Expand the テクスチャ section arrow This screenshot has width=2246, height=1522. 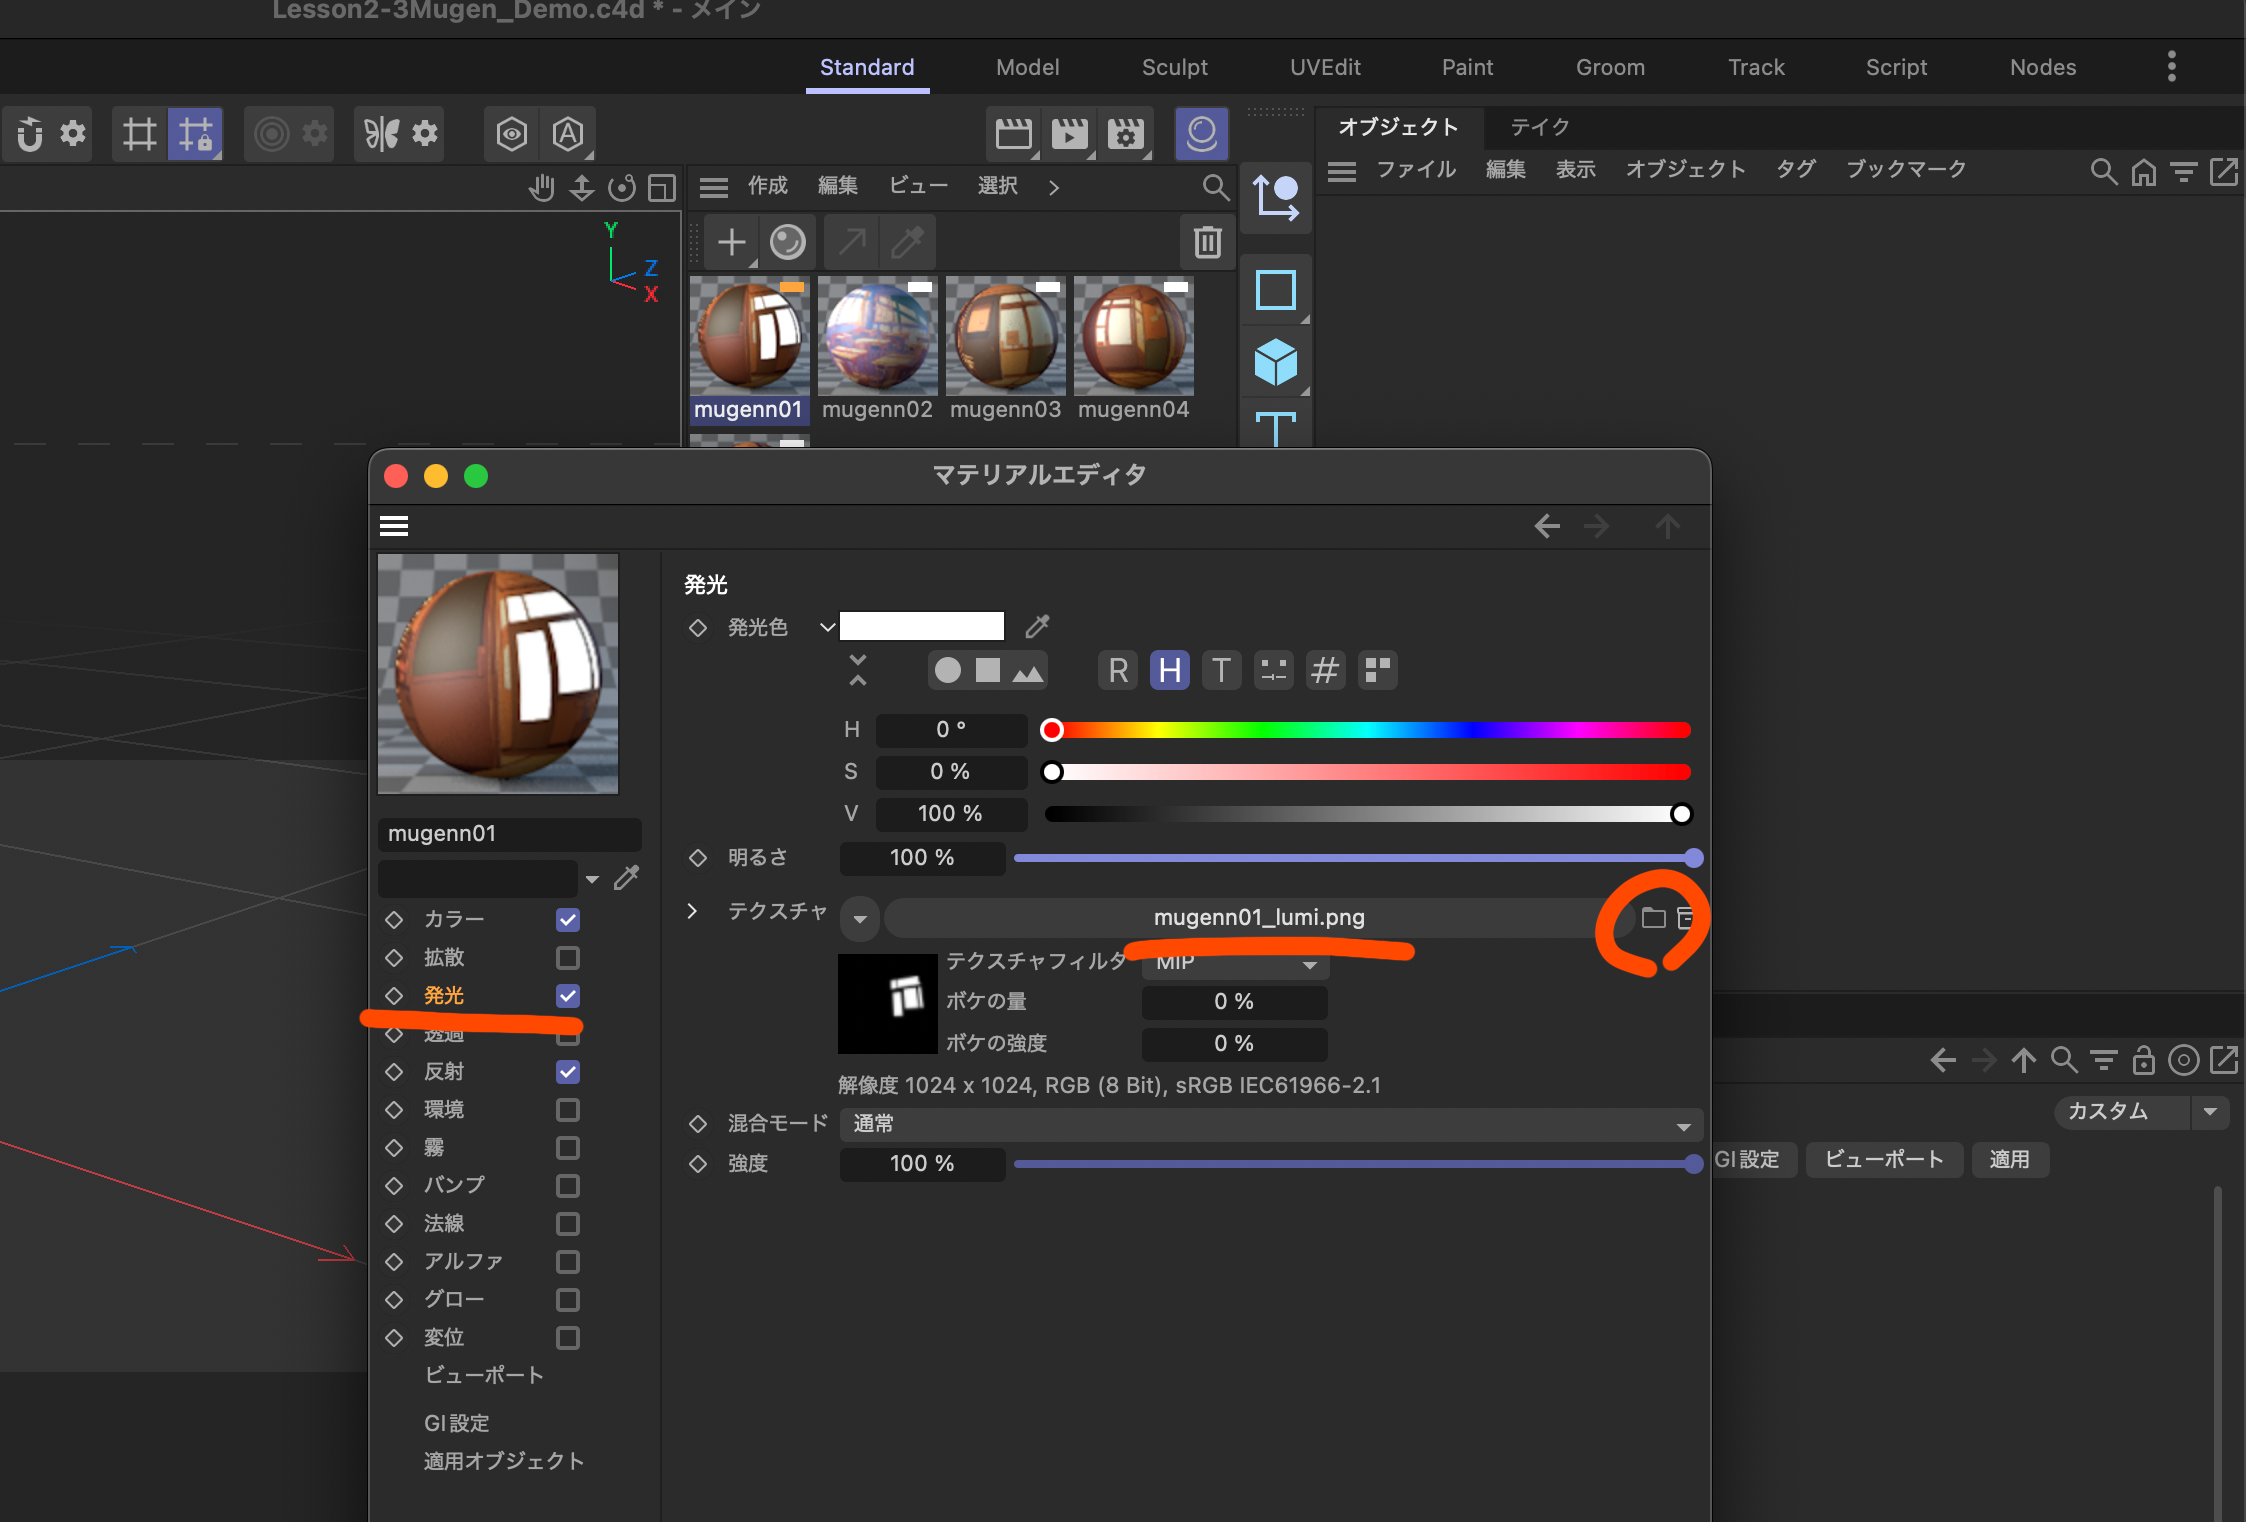692,911
